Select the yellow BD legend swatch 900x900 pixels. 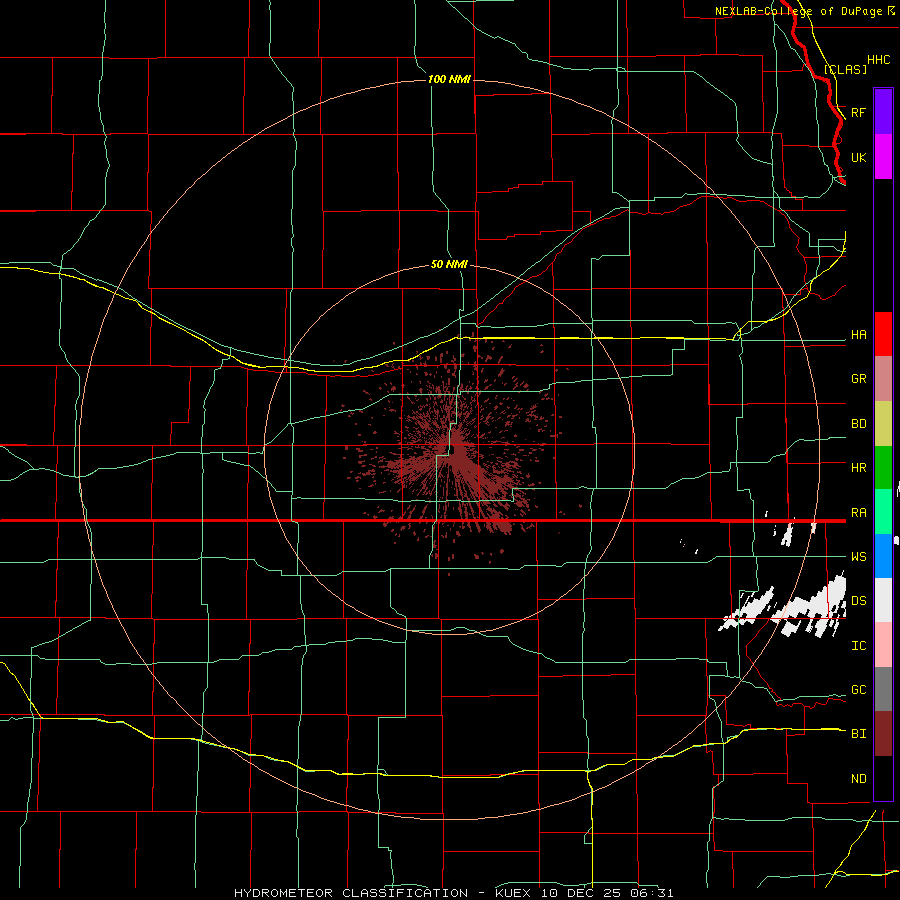pyautogui.click(x=883, y=424)
